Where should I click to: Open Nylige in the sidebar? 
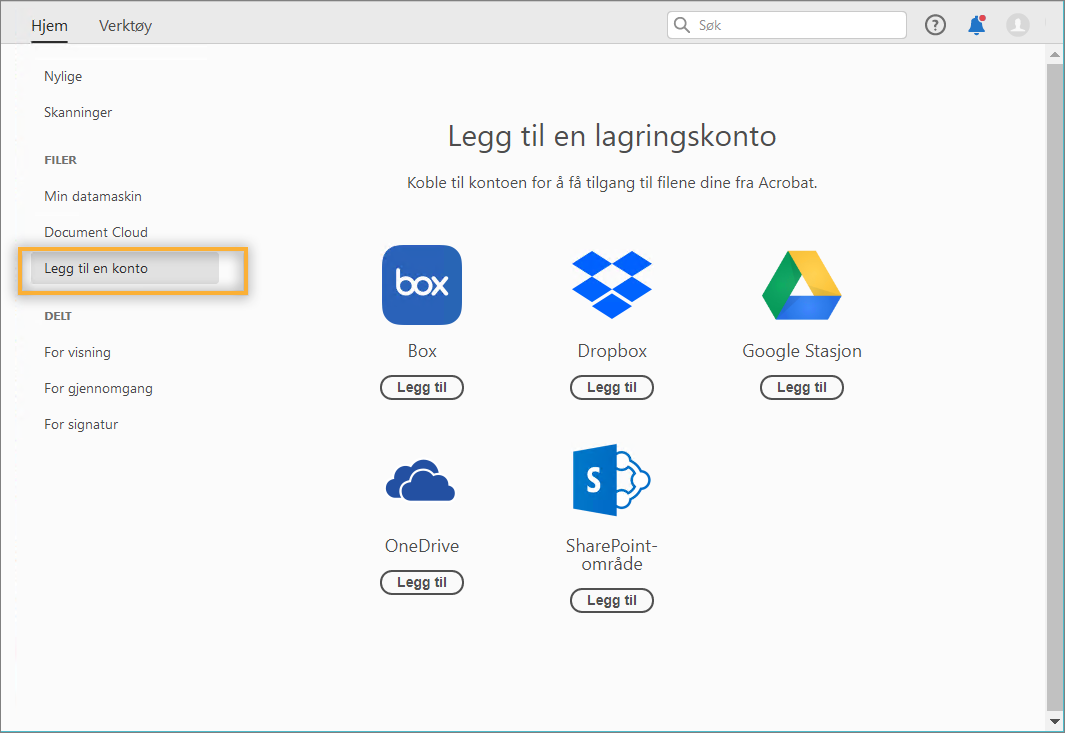(63, 76)
